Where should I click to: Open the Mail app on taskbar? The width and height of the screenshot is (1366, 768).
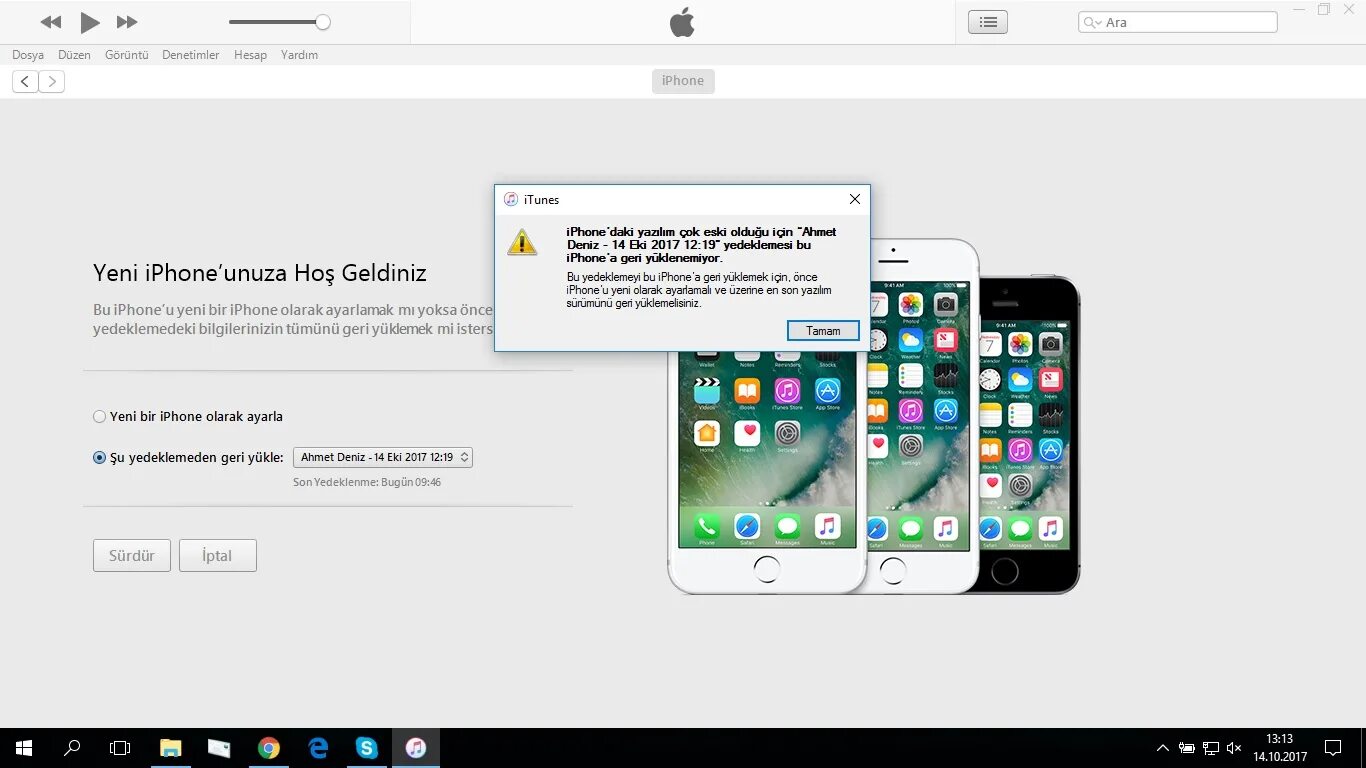click(219, 748)
